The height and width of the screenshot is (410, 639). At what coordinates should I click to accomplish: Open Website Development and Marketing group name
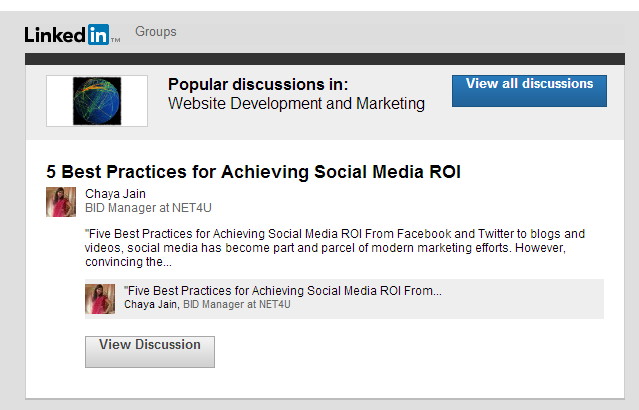coord(296,104)
